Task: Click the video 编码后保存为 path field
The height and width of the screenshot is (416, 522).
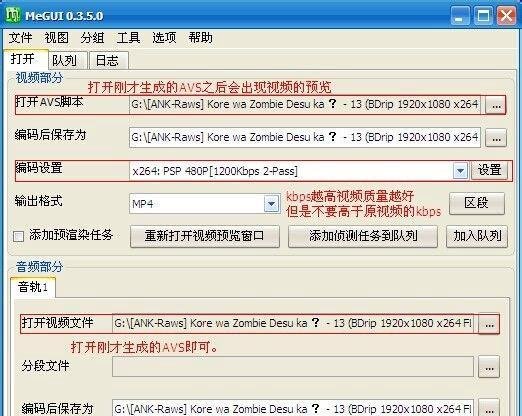Action: (x=305, y=137)
